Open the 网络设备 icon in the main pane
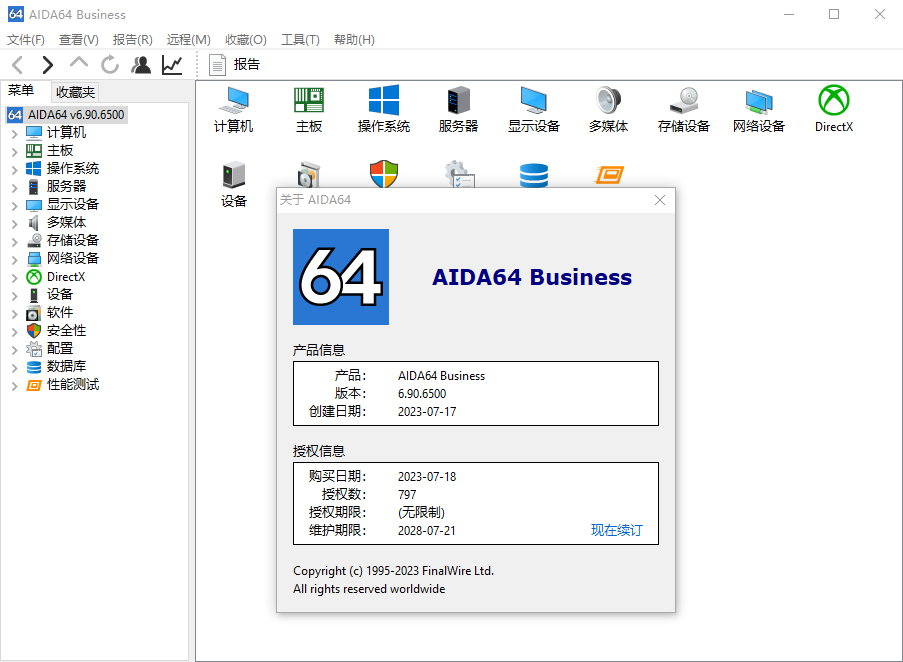The image size is (903, 662). pos(758,110)
